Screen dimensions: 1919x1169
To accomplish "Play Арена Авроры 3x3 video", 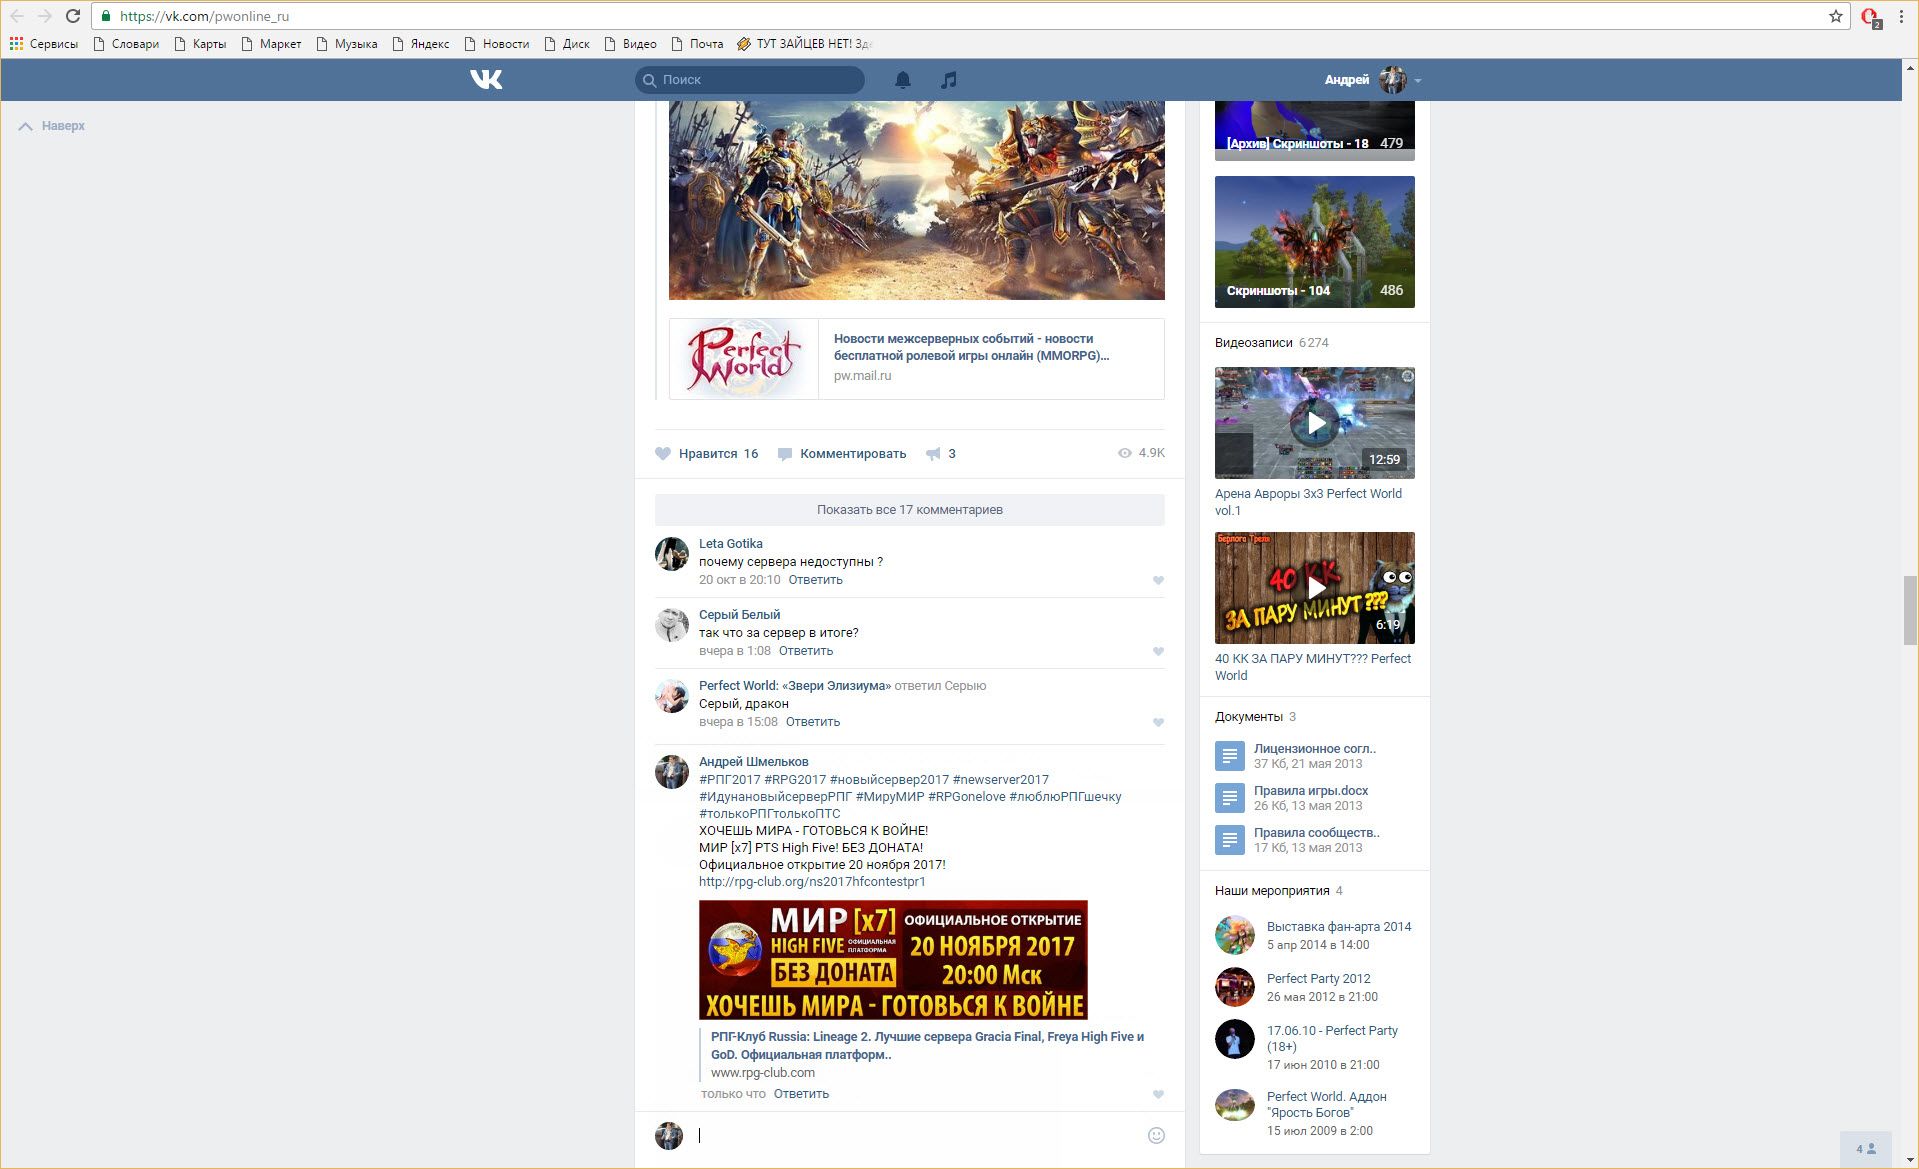I will point(1314,423).
